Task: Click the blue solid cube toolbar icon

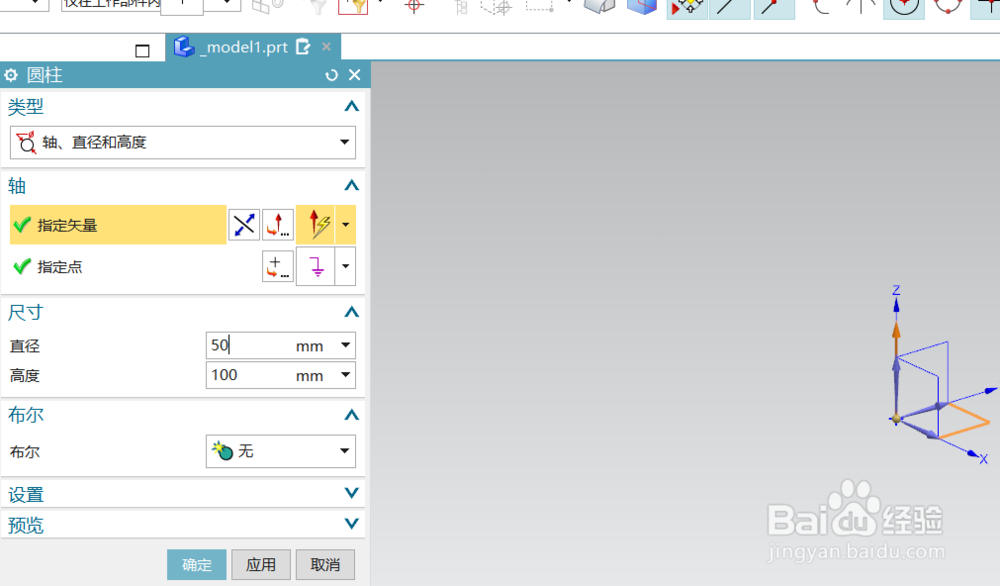Action: tap(642, 7)
